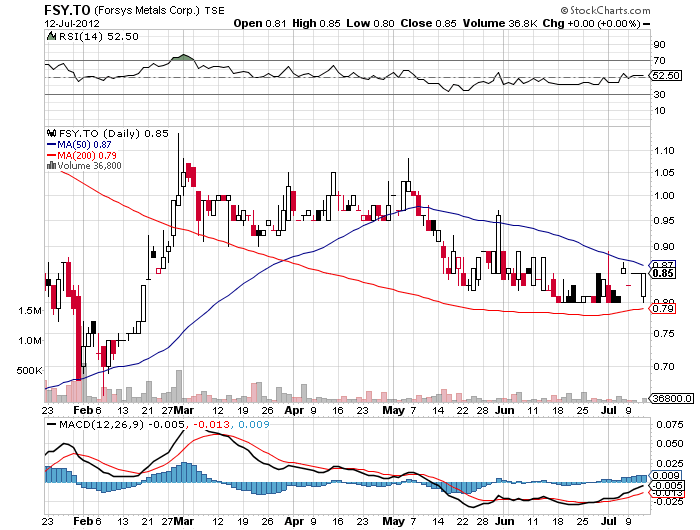The image size is (700, 530).
Task: Click the FSY.TO (Daily) 0.85 legend
Action: tap(114, 133)
